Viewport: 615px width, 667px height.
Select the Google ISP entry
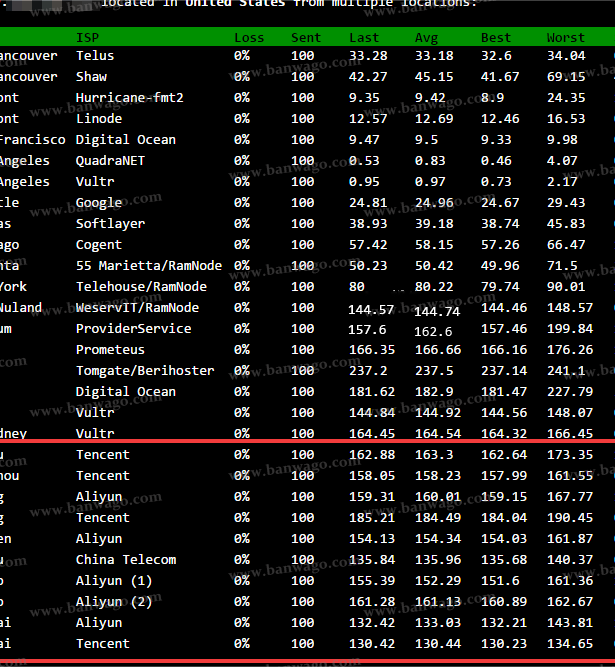[x=99, y=203]
